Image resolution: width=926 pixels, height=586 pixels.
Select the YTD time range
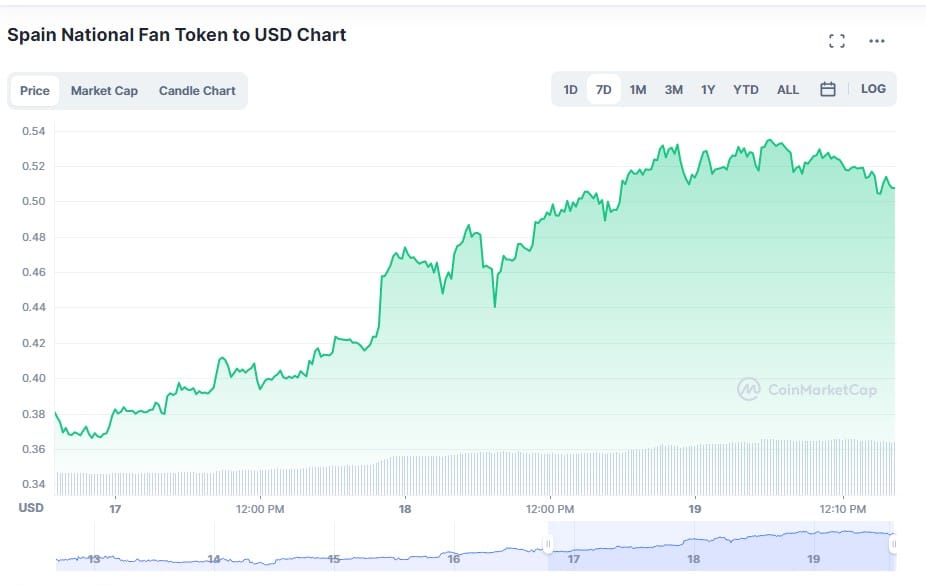746,90
